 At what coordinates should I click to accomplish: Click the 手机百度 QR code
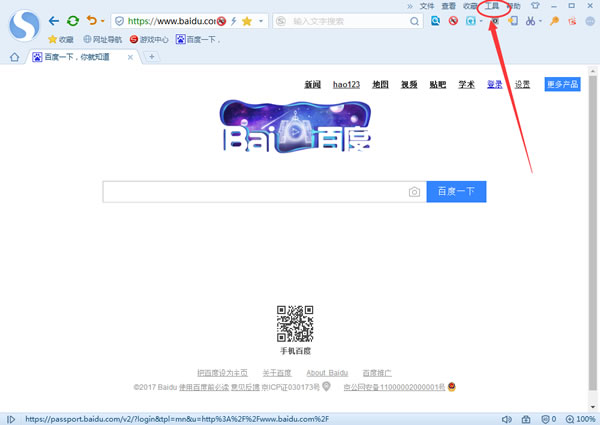coord(295,324)
